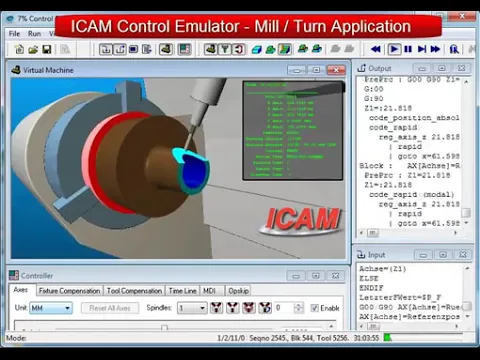Click the cyan stock block toolbar icon
Image resolution: width=480 pixels, height=360 pixels.
point(257,50)
